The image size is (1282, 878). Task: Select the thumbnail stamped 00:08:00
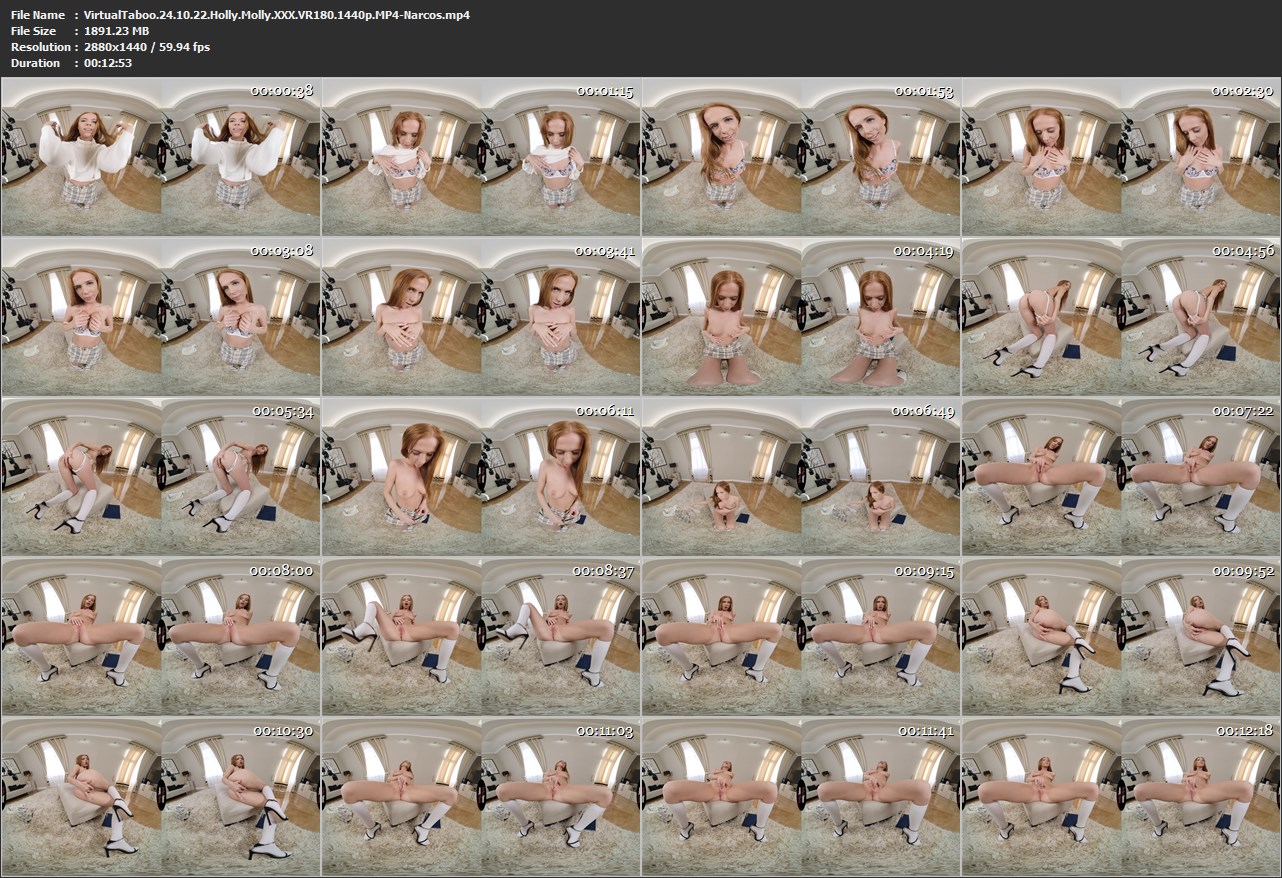tap(161, 637)
